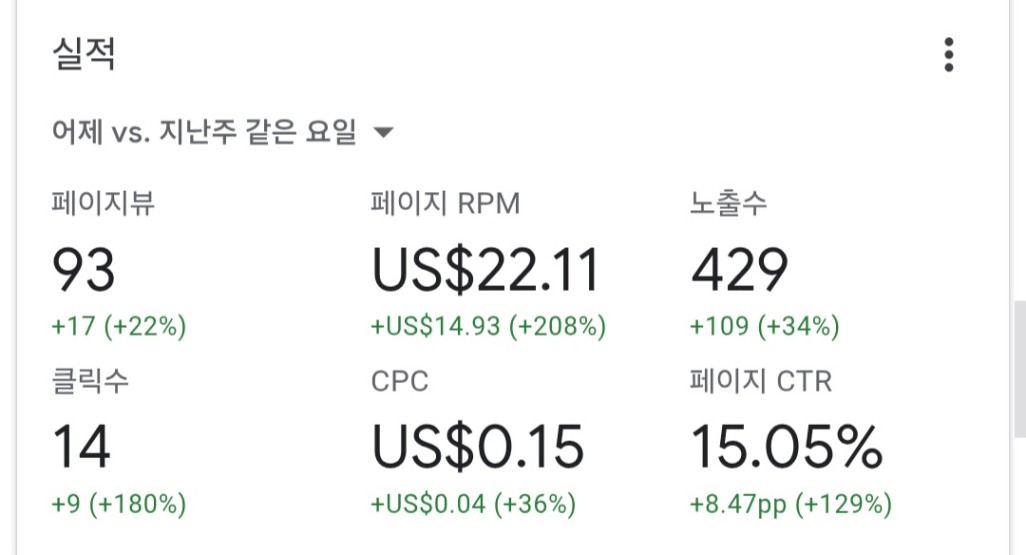This screenshot has height=555, width=1026.
Task: Click the 페이지뷰 metric label
Action: pos(103,204)
